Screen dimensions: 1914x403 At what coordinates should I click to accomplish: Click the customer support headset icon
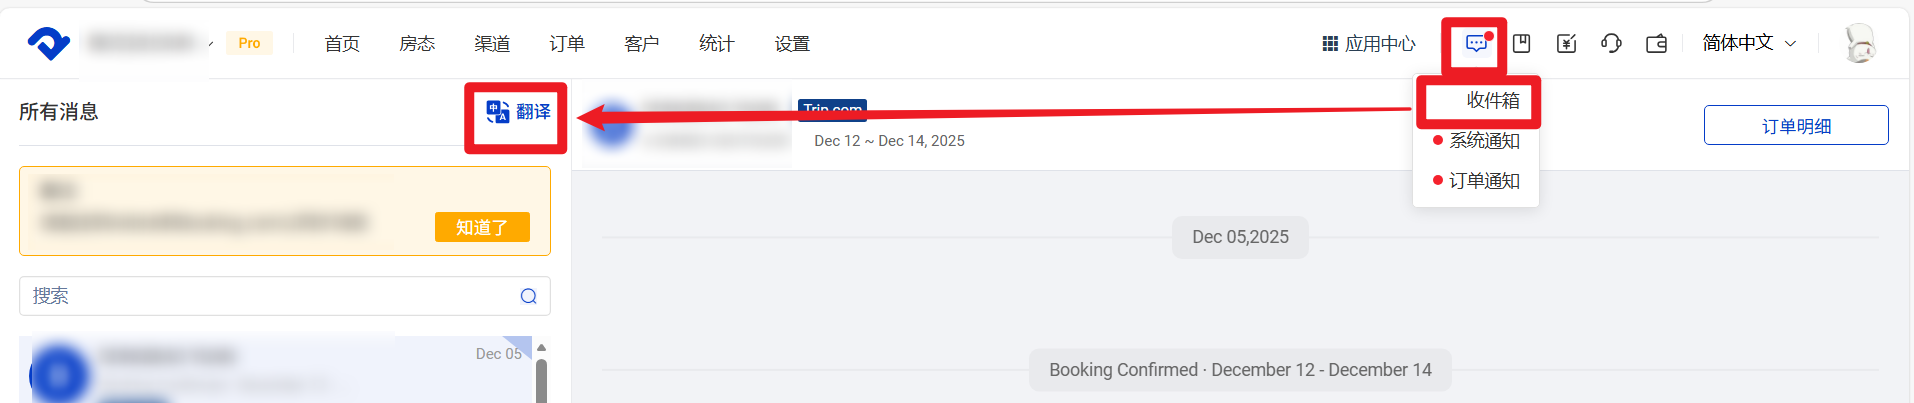tap(1611, 43)
